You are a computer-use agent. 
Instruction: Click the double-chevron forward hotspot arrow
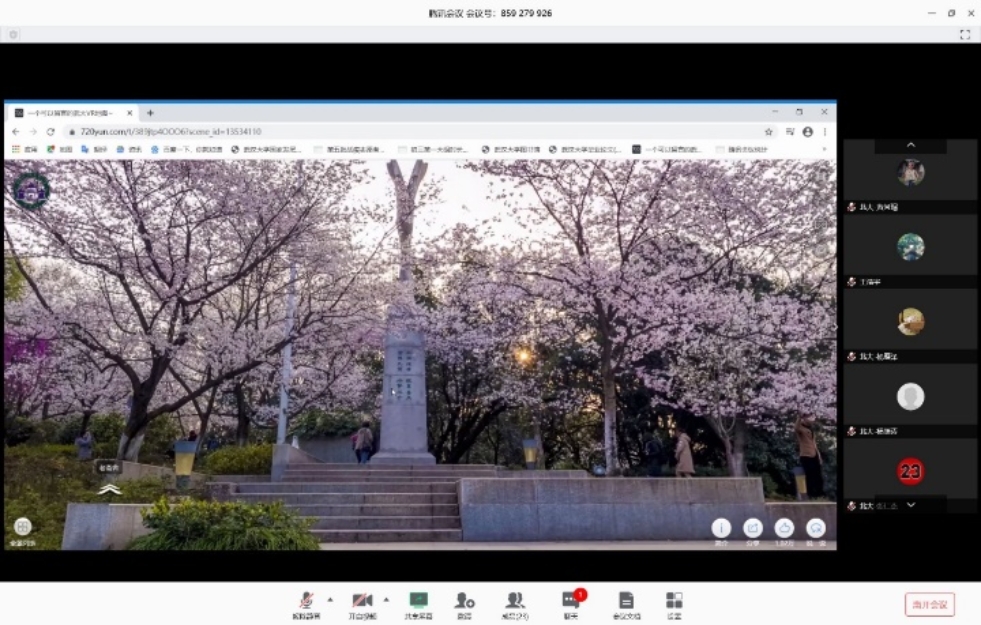pyautogui.click(x=110, y=489)
